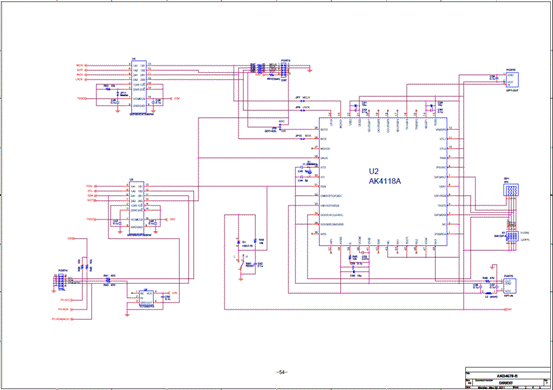The width and height of the screenshot is (553, 390).
Task: Select the JP7 MCLK jumper
Action: (x=302, y=101)
